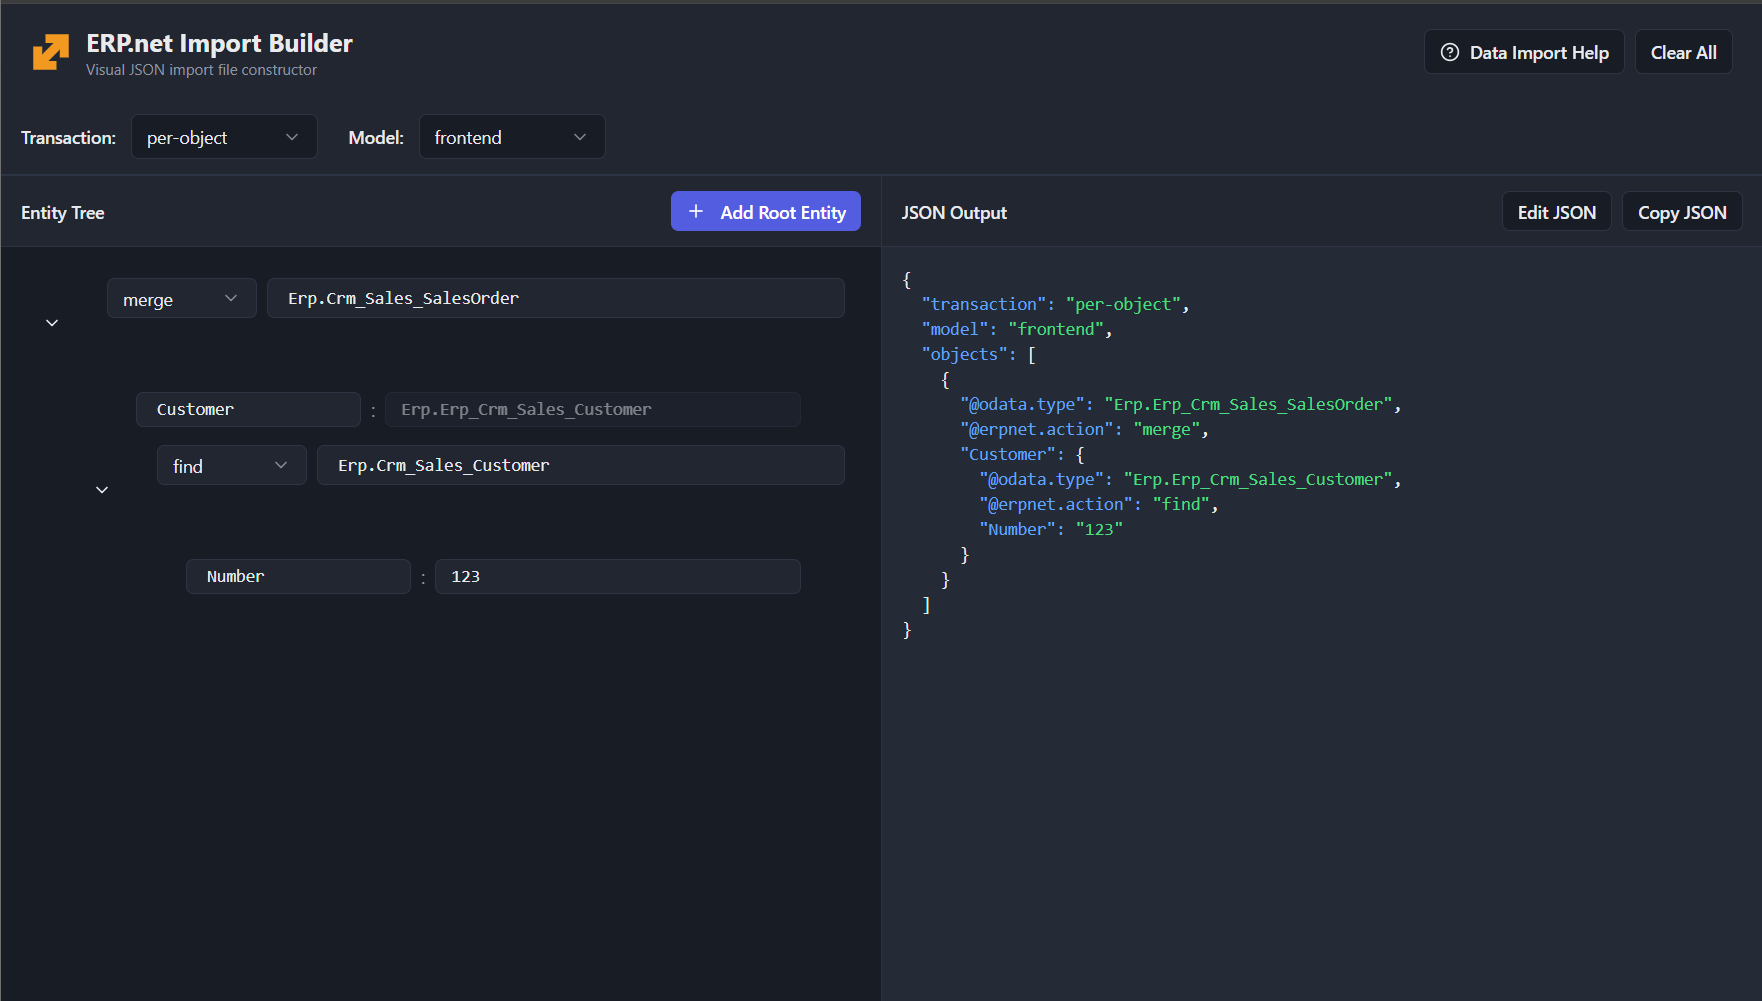Collapse the Customer child entity chevron

[x=102, y=490]
